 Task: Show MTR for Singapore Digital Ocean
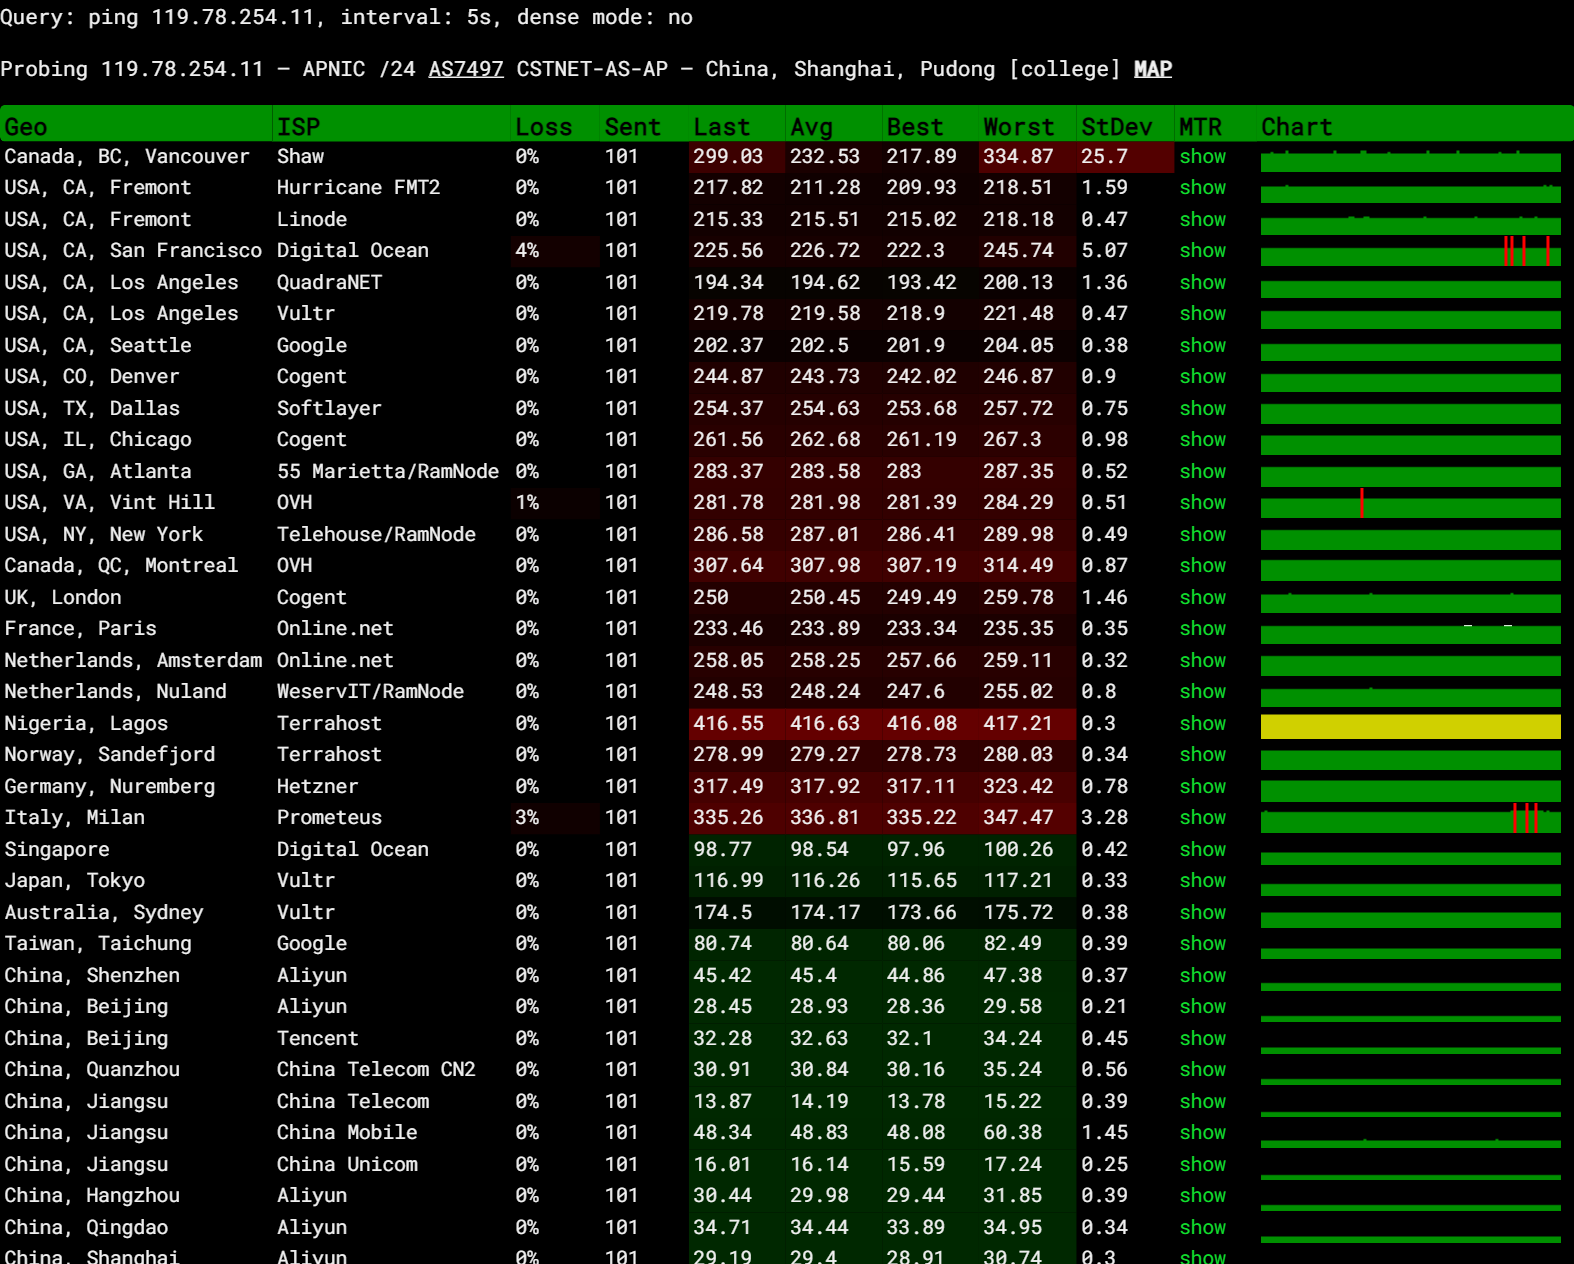[x=1202, y=850]
